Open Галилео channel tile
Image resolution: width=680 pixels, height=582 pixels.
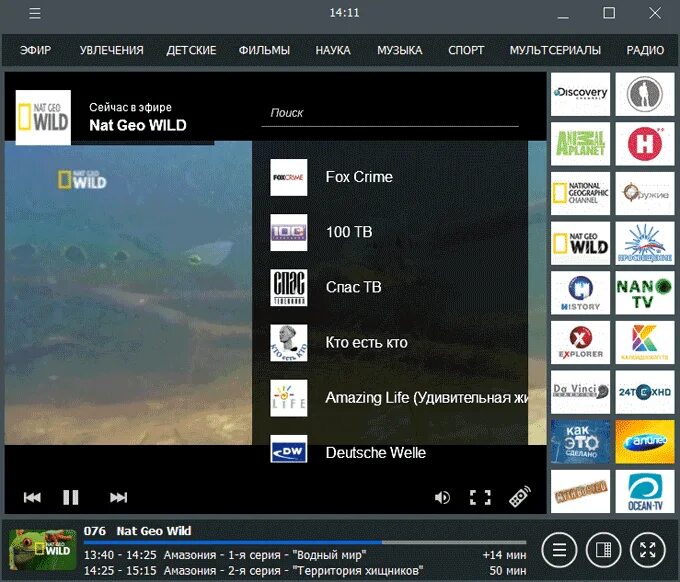(645, 441)
